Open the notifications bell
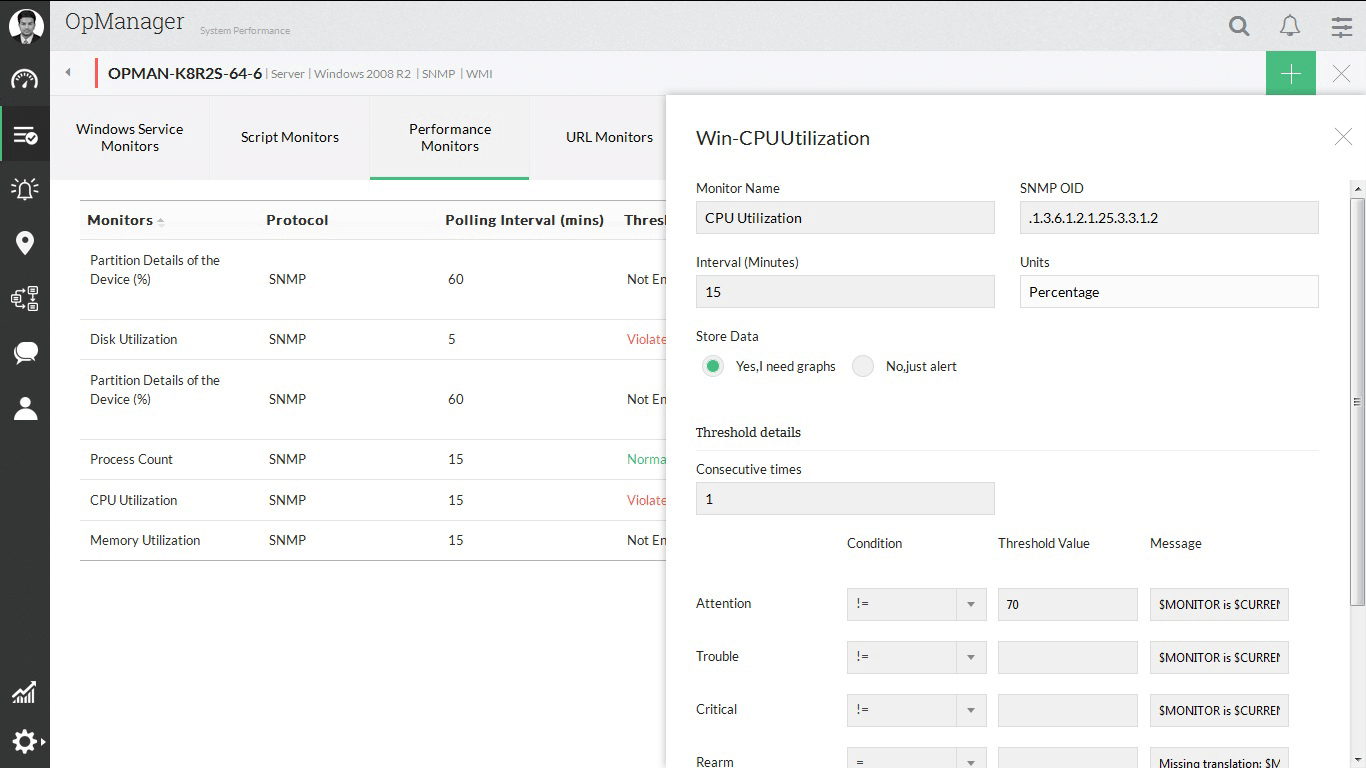 (1290, 26)
